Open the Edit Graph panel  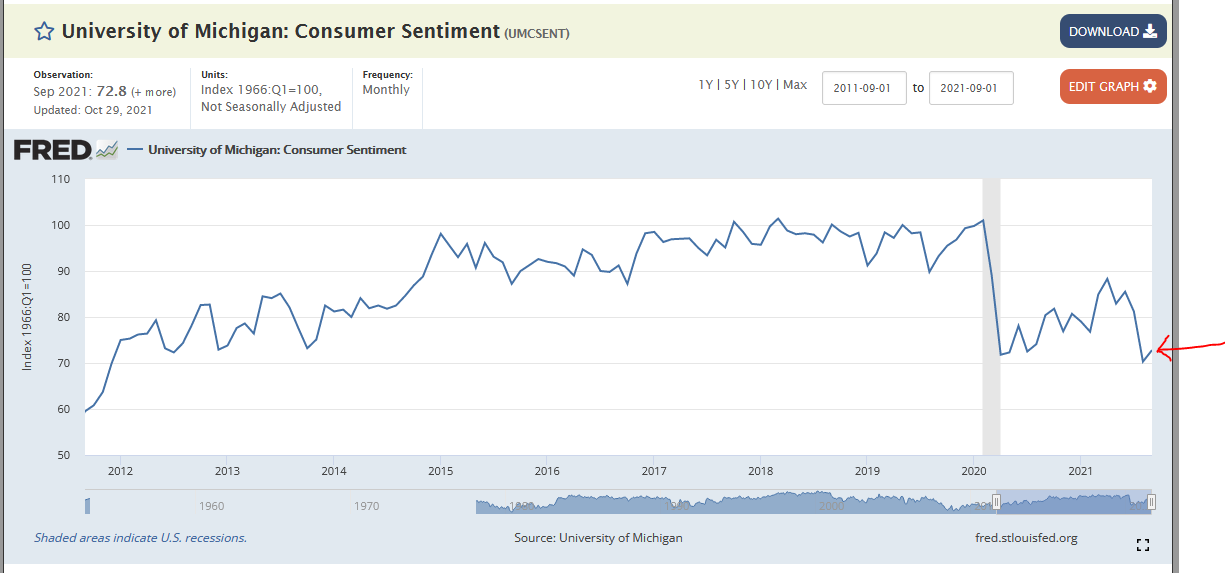[1112, 87]
